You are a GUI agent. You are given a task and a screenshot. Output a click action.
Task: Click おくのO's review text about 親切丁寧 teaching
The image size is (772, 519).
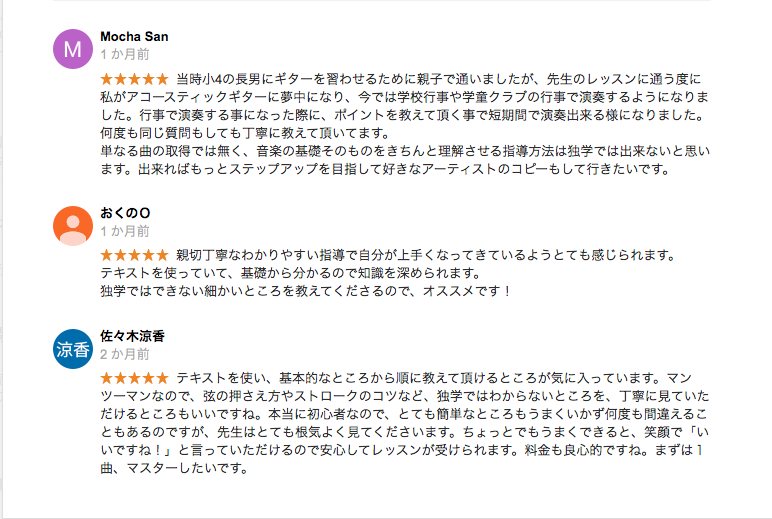[400, 256]
